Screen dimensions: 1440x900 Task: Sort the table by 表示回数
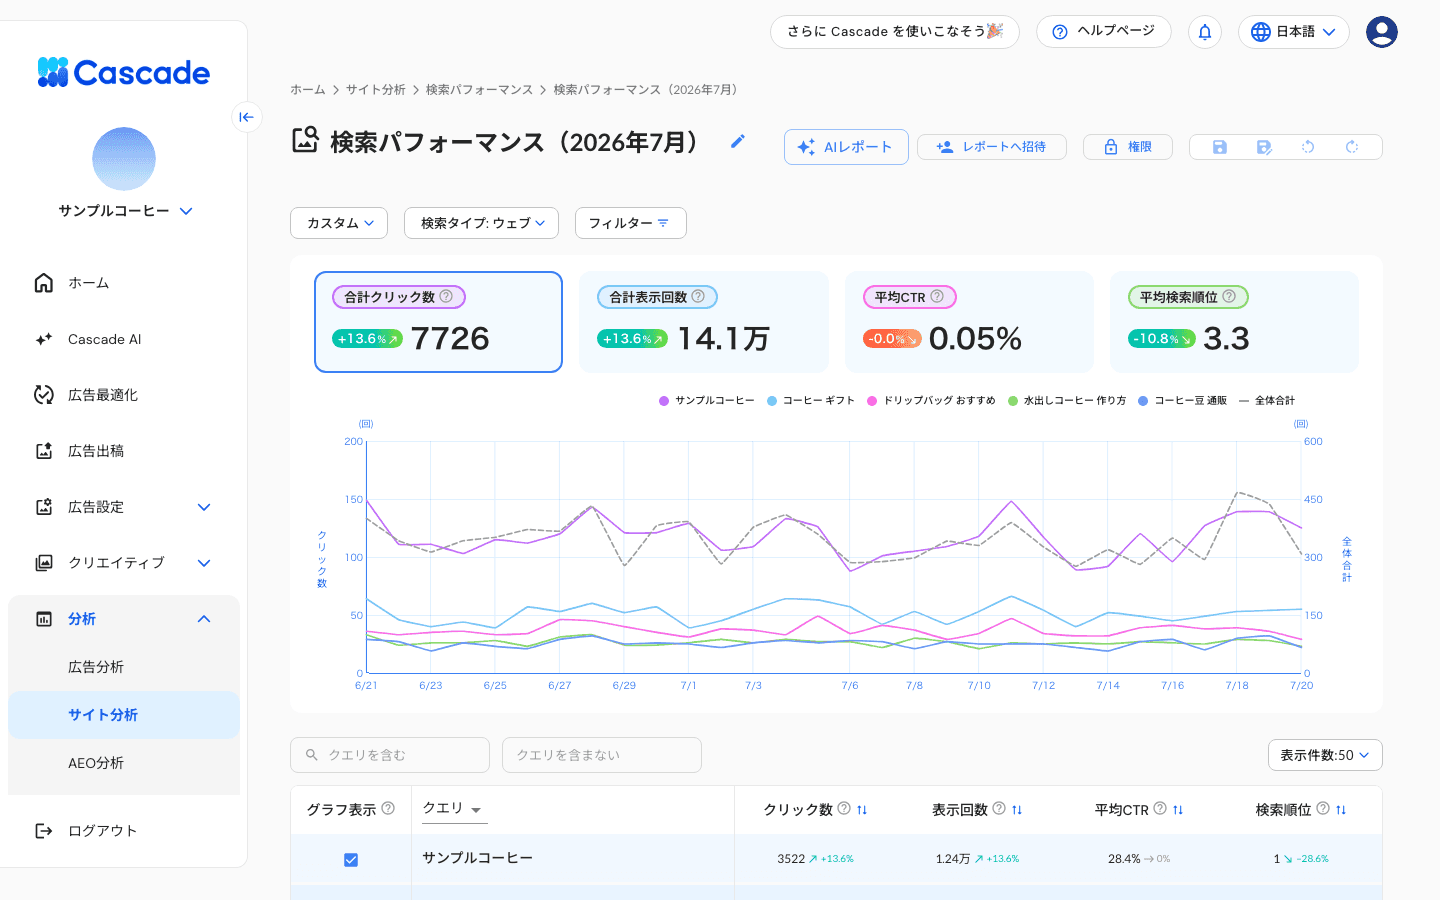pyautogui.click(x=1017, y=810)
